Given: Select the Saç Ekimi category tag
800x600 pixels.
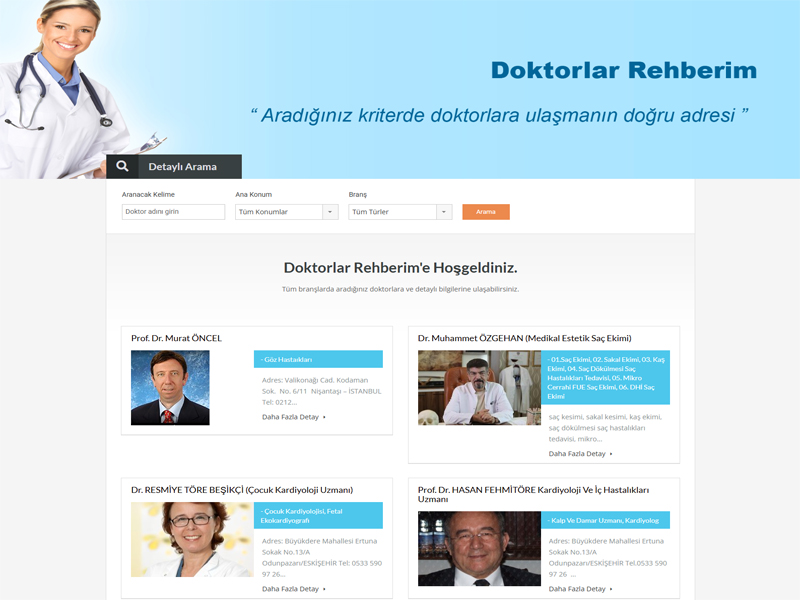Looking at the screenshot, I should tap(605, 377).
